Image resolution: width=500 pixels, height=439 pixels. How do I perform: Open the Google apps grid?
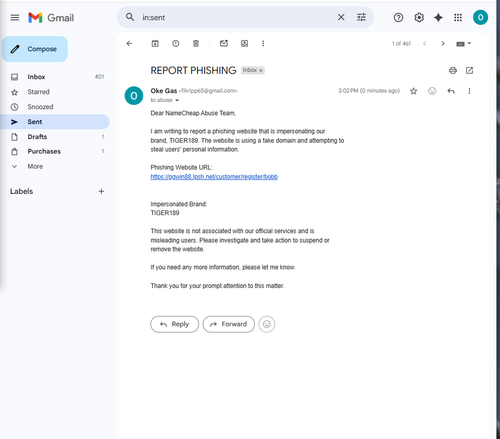pyautogui.click(x=458, y=17)
